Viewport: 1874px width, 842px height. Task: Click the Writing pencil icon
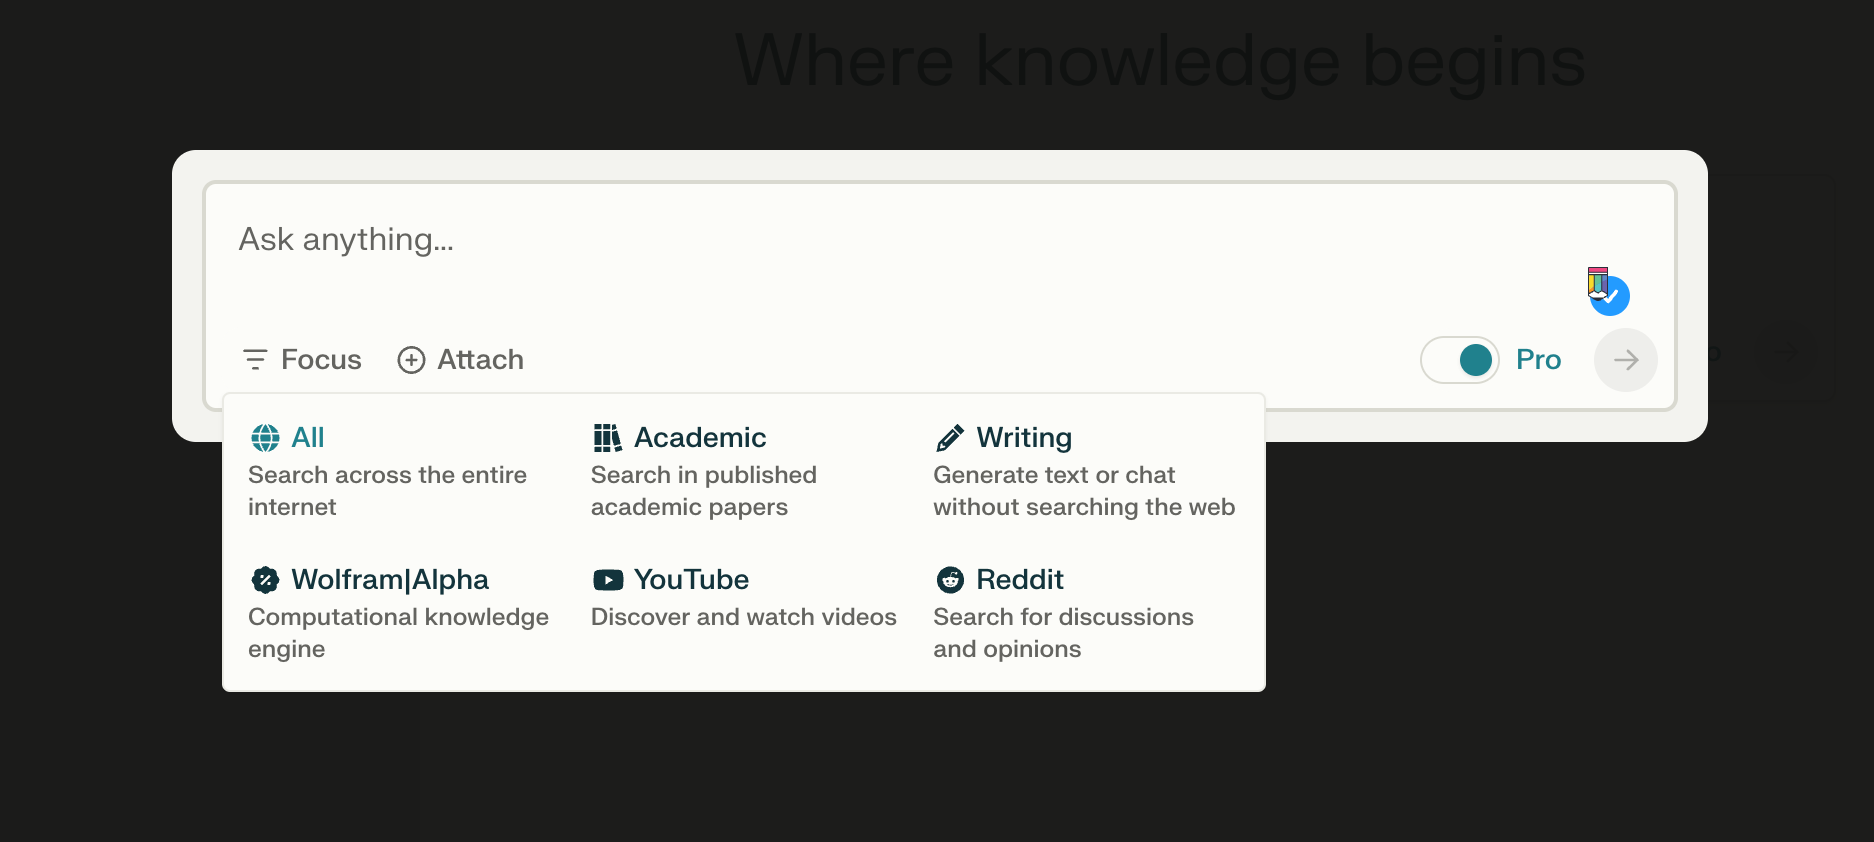coord(950,438)
